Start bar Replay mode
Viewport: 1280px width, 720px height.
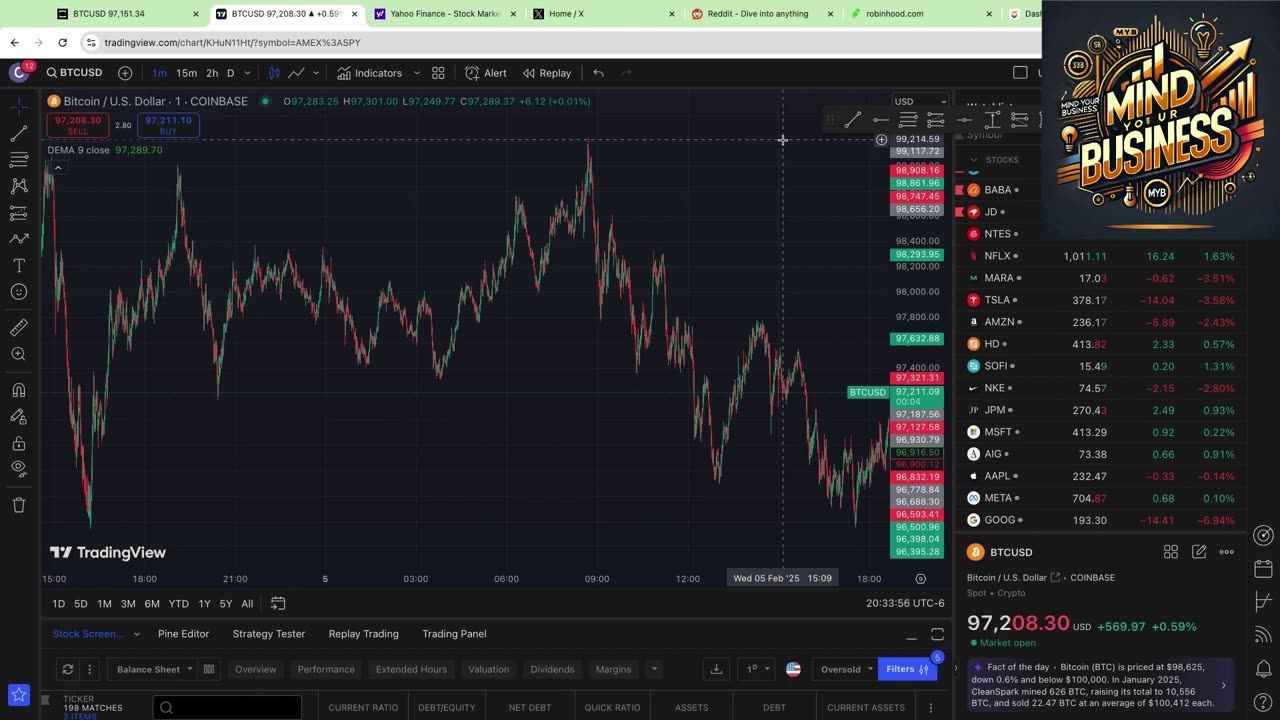tap(547, 73)
